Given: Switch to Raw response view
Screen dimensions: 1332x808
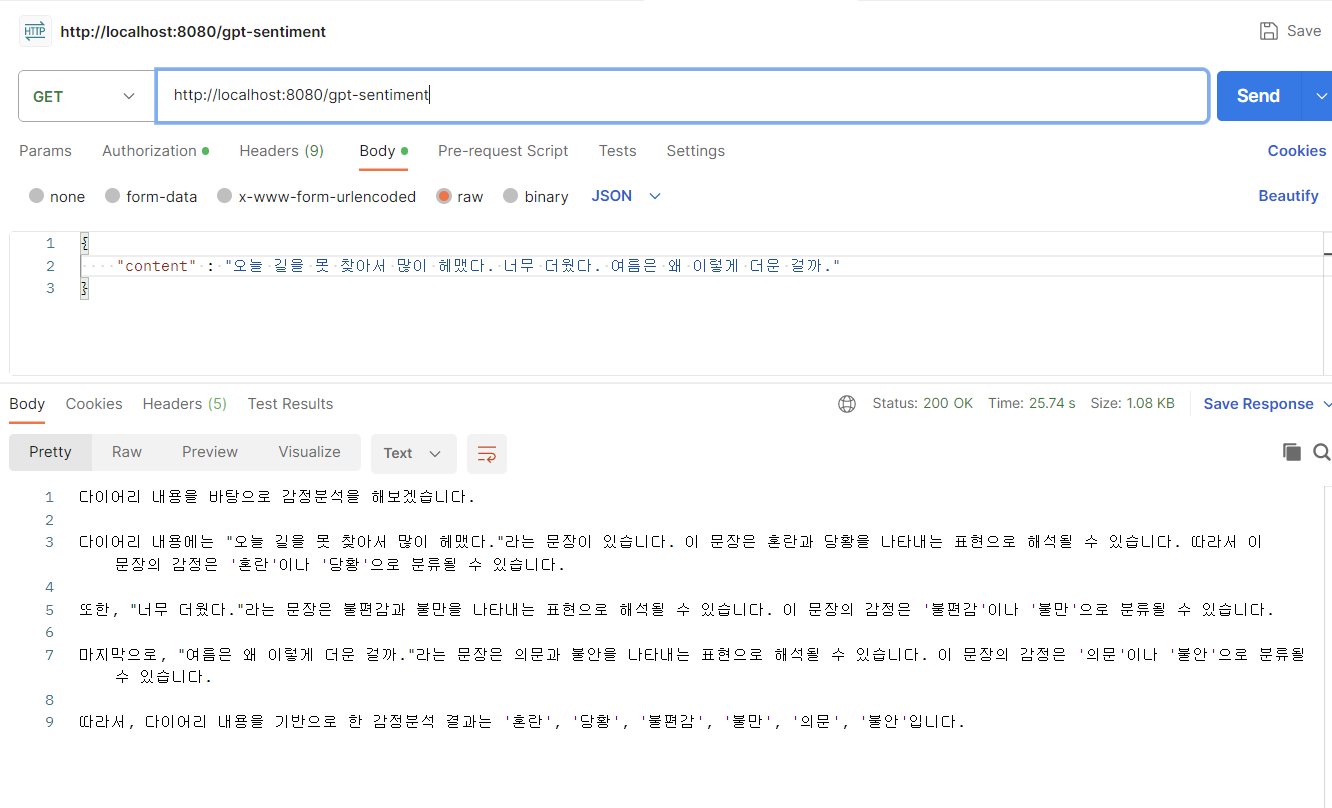Looking at the screenshot, I should [127, 452].
